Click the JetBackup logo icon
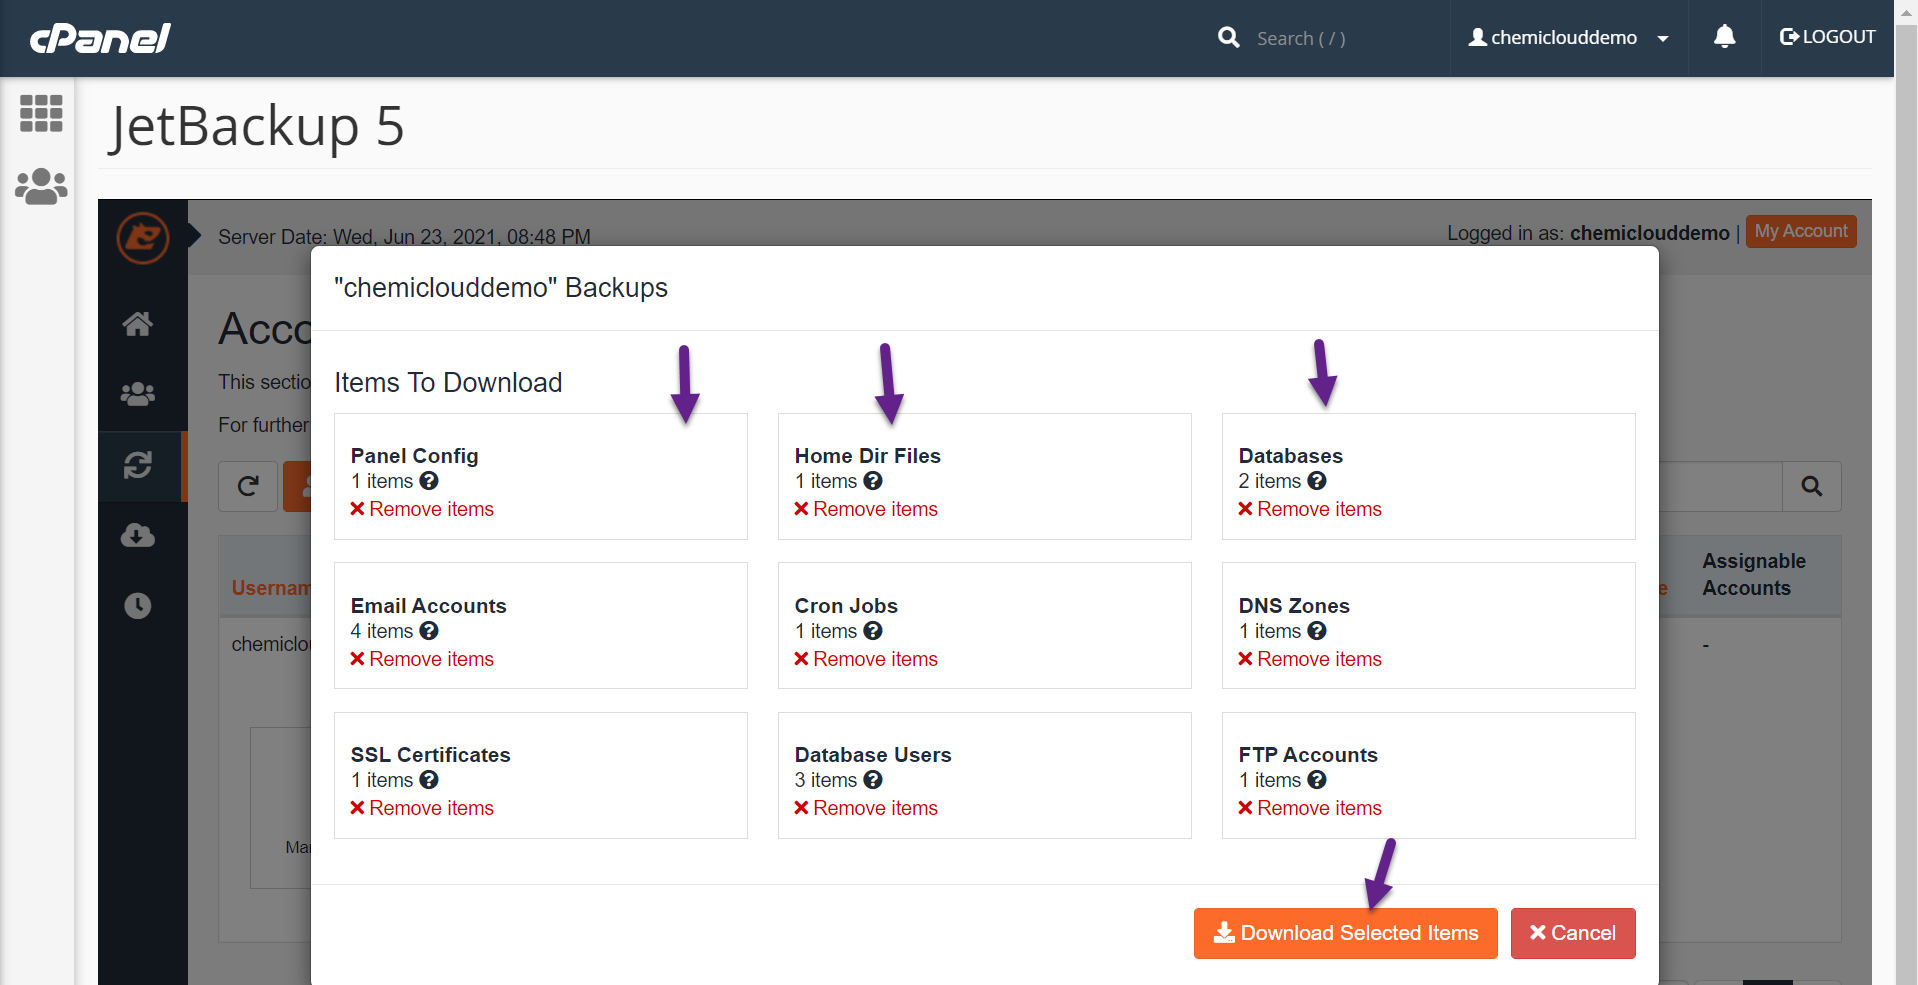 143,238
